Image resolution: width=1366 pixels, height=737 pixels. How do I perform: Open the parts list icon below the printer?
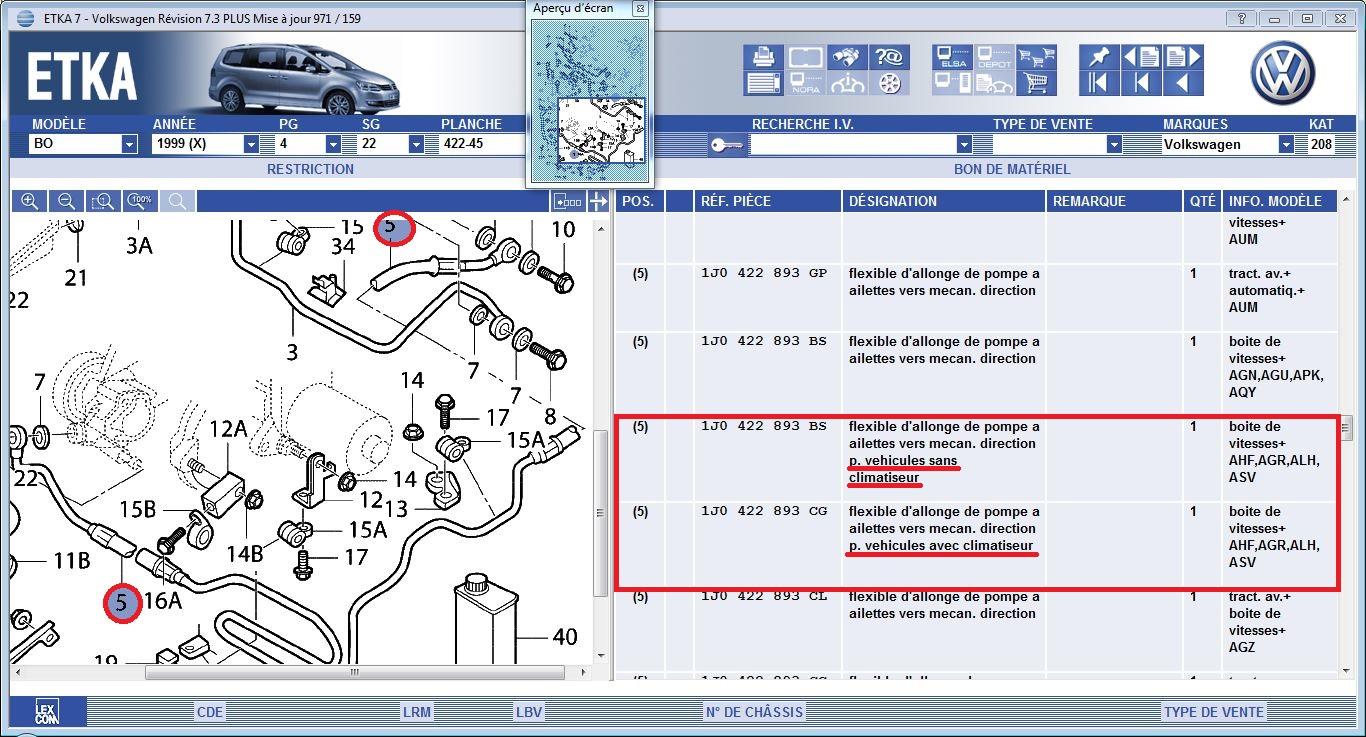[x=763, y=83]
